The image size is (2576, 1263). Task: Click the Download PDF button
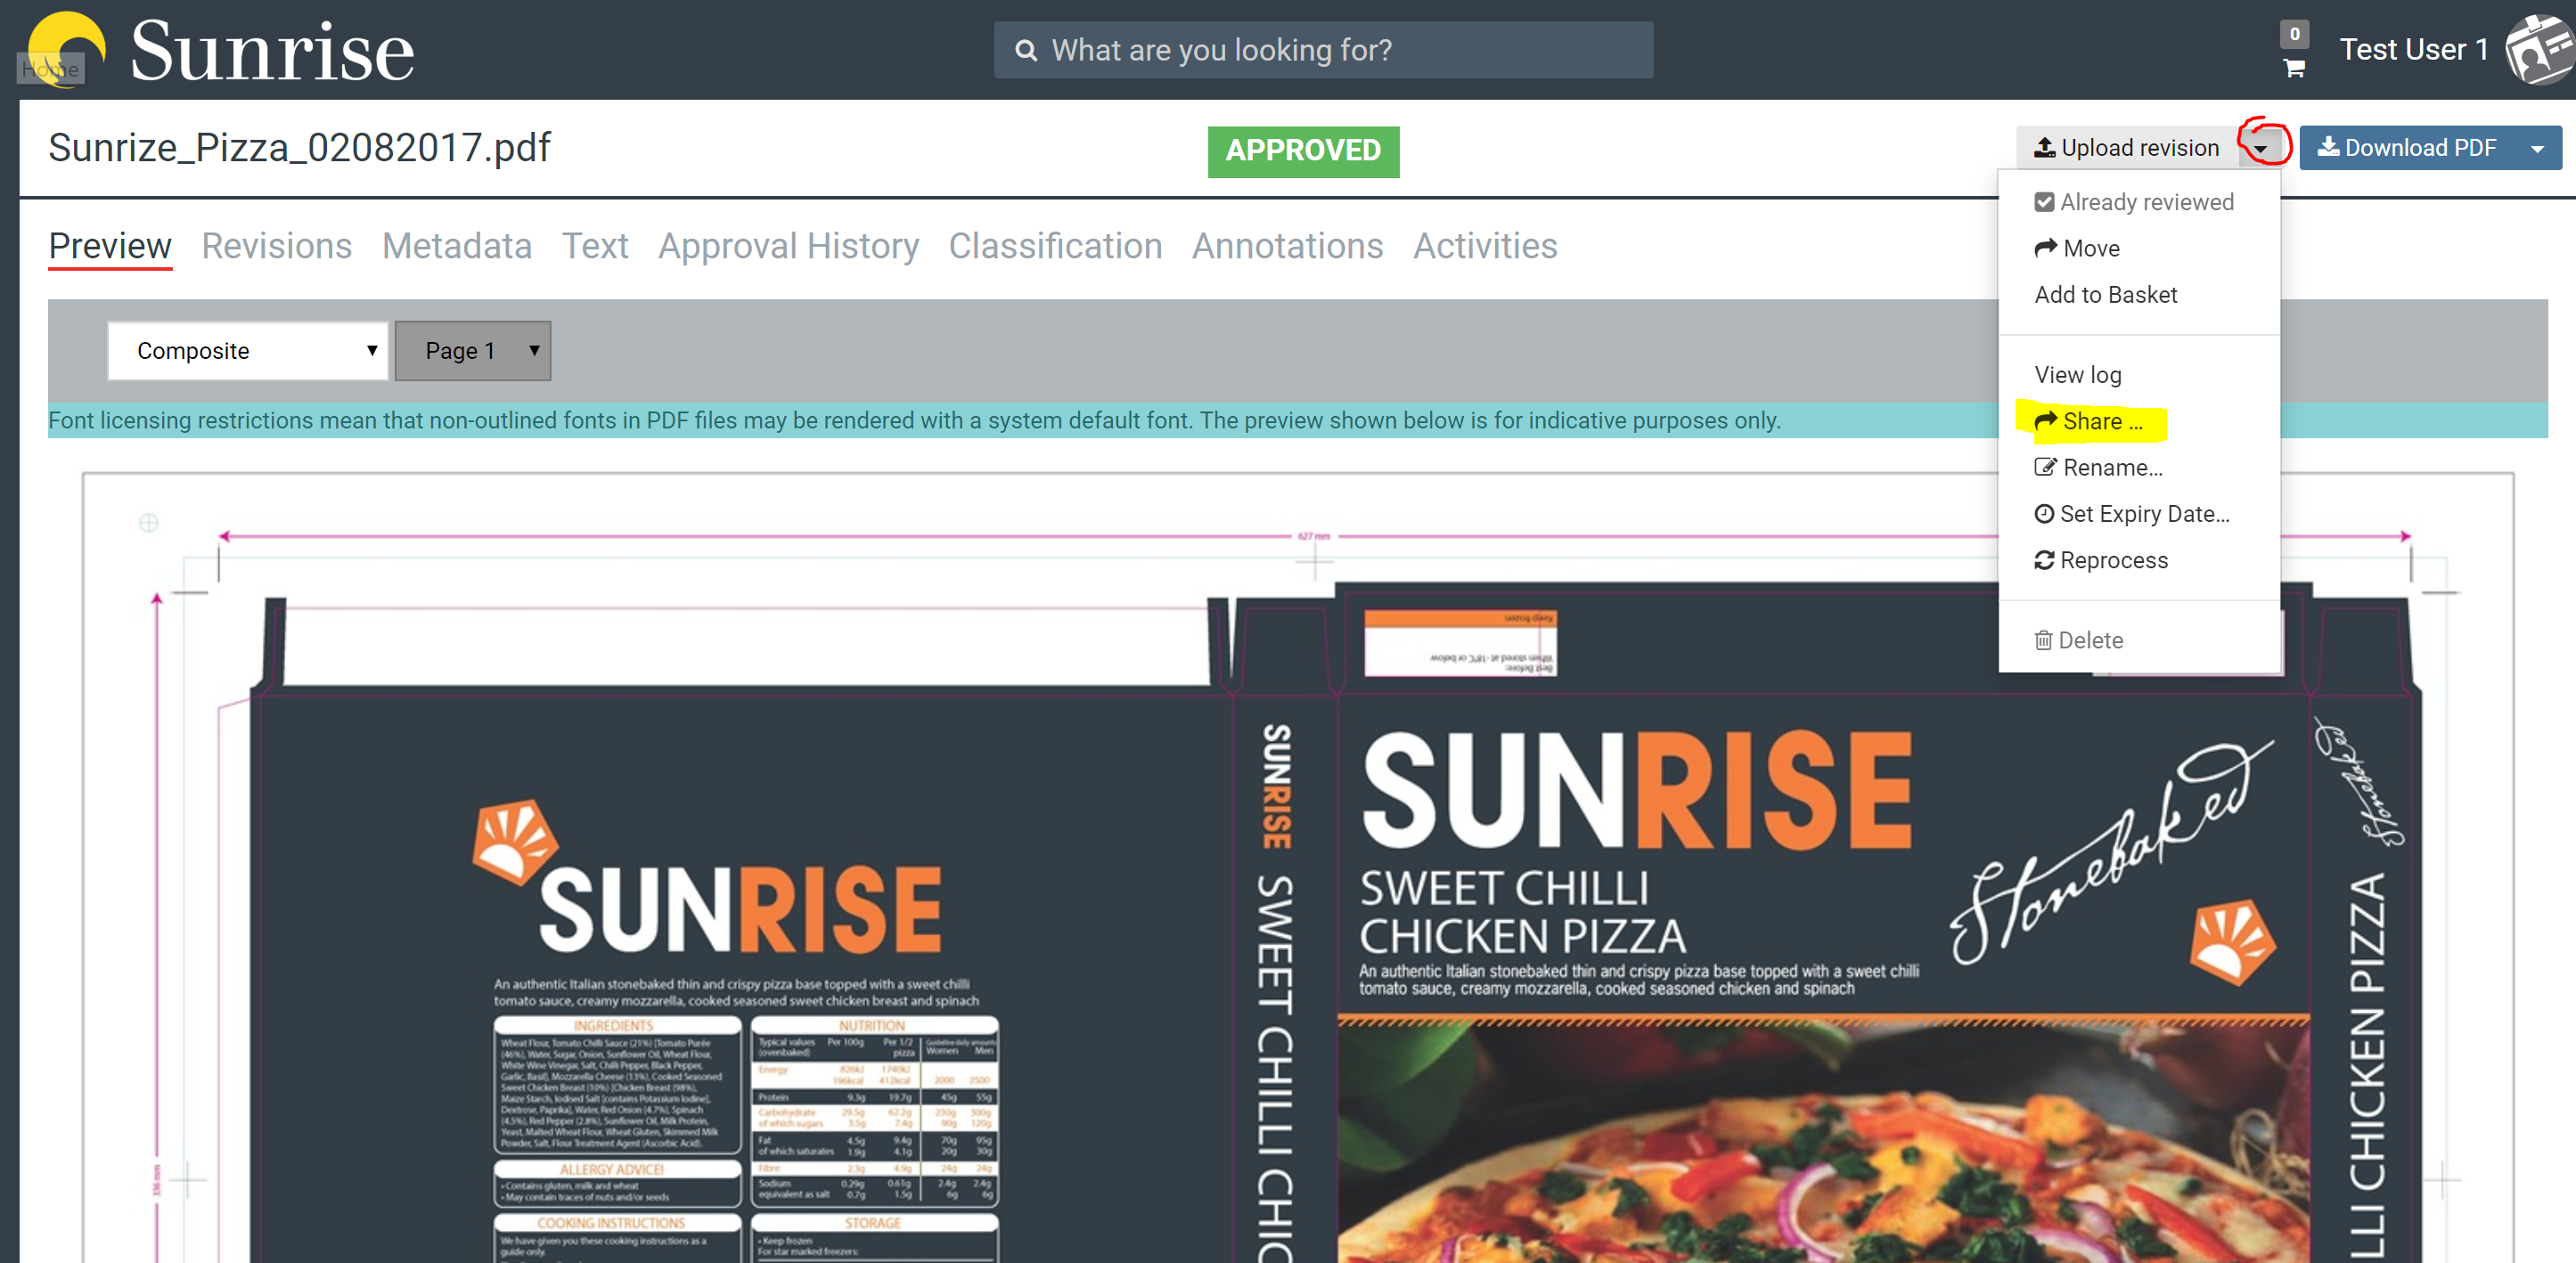coord(2406,148)
